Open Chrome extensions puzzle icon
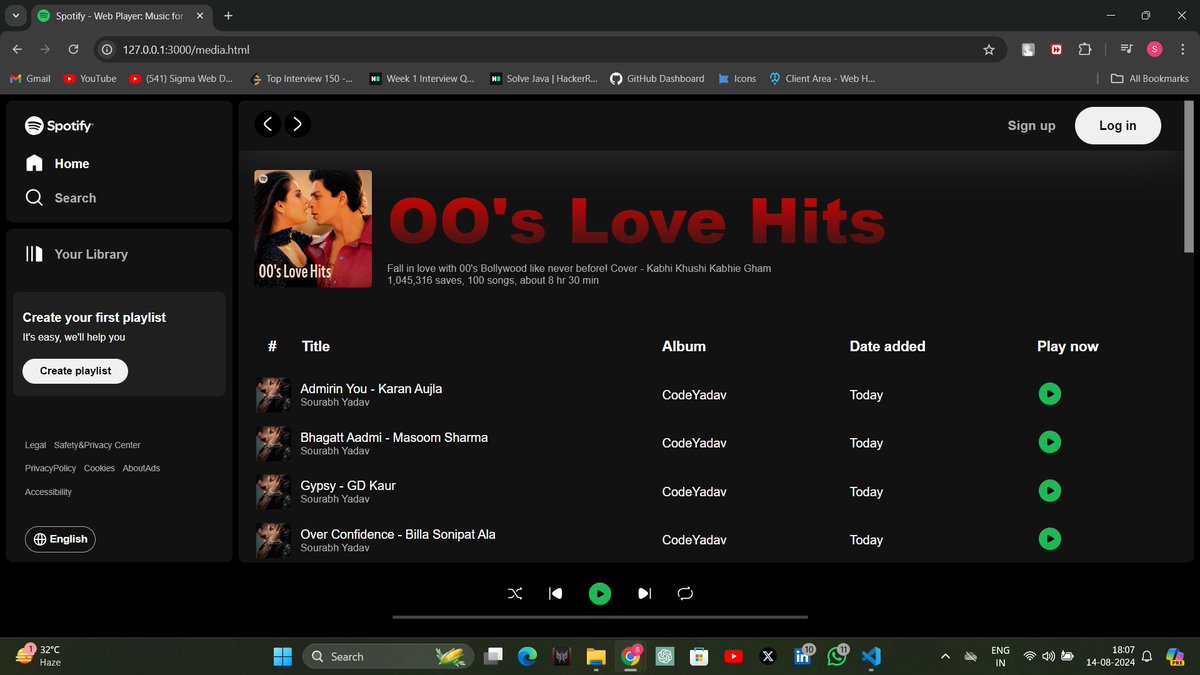 click(x=1085, y=49)
